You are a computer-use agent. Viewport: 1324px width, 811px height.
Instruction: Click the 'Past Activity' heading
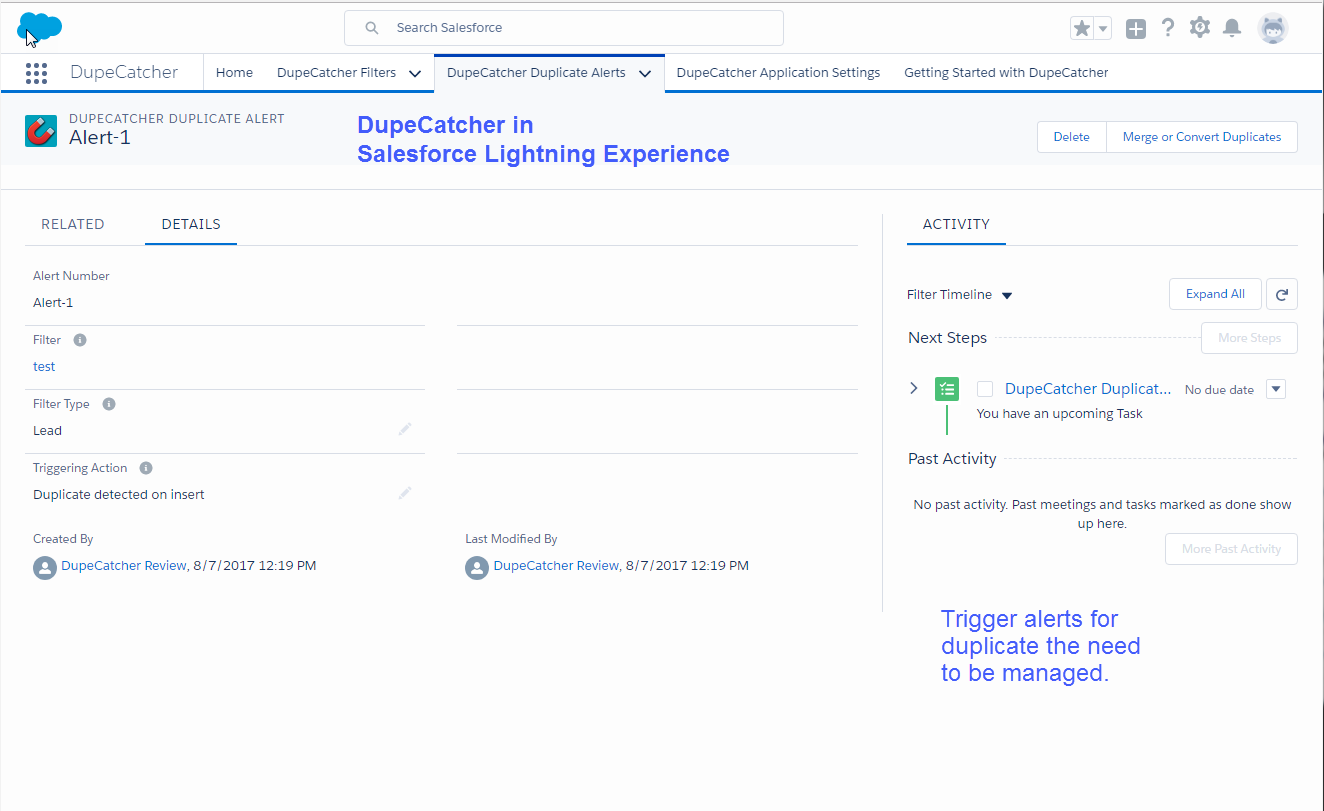[952, 459]
